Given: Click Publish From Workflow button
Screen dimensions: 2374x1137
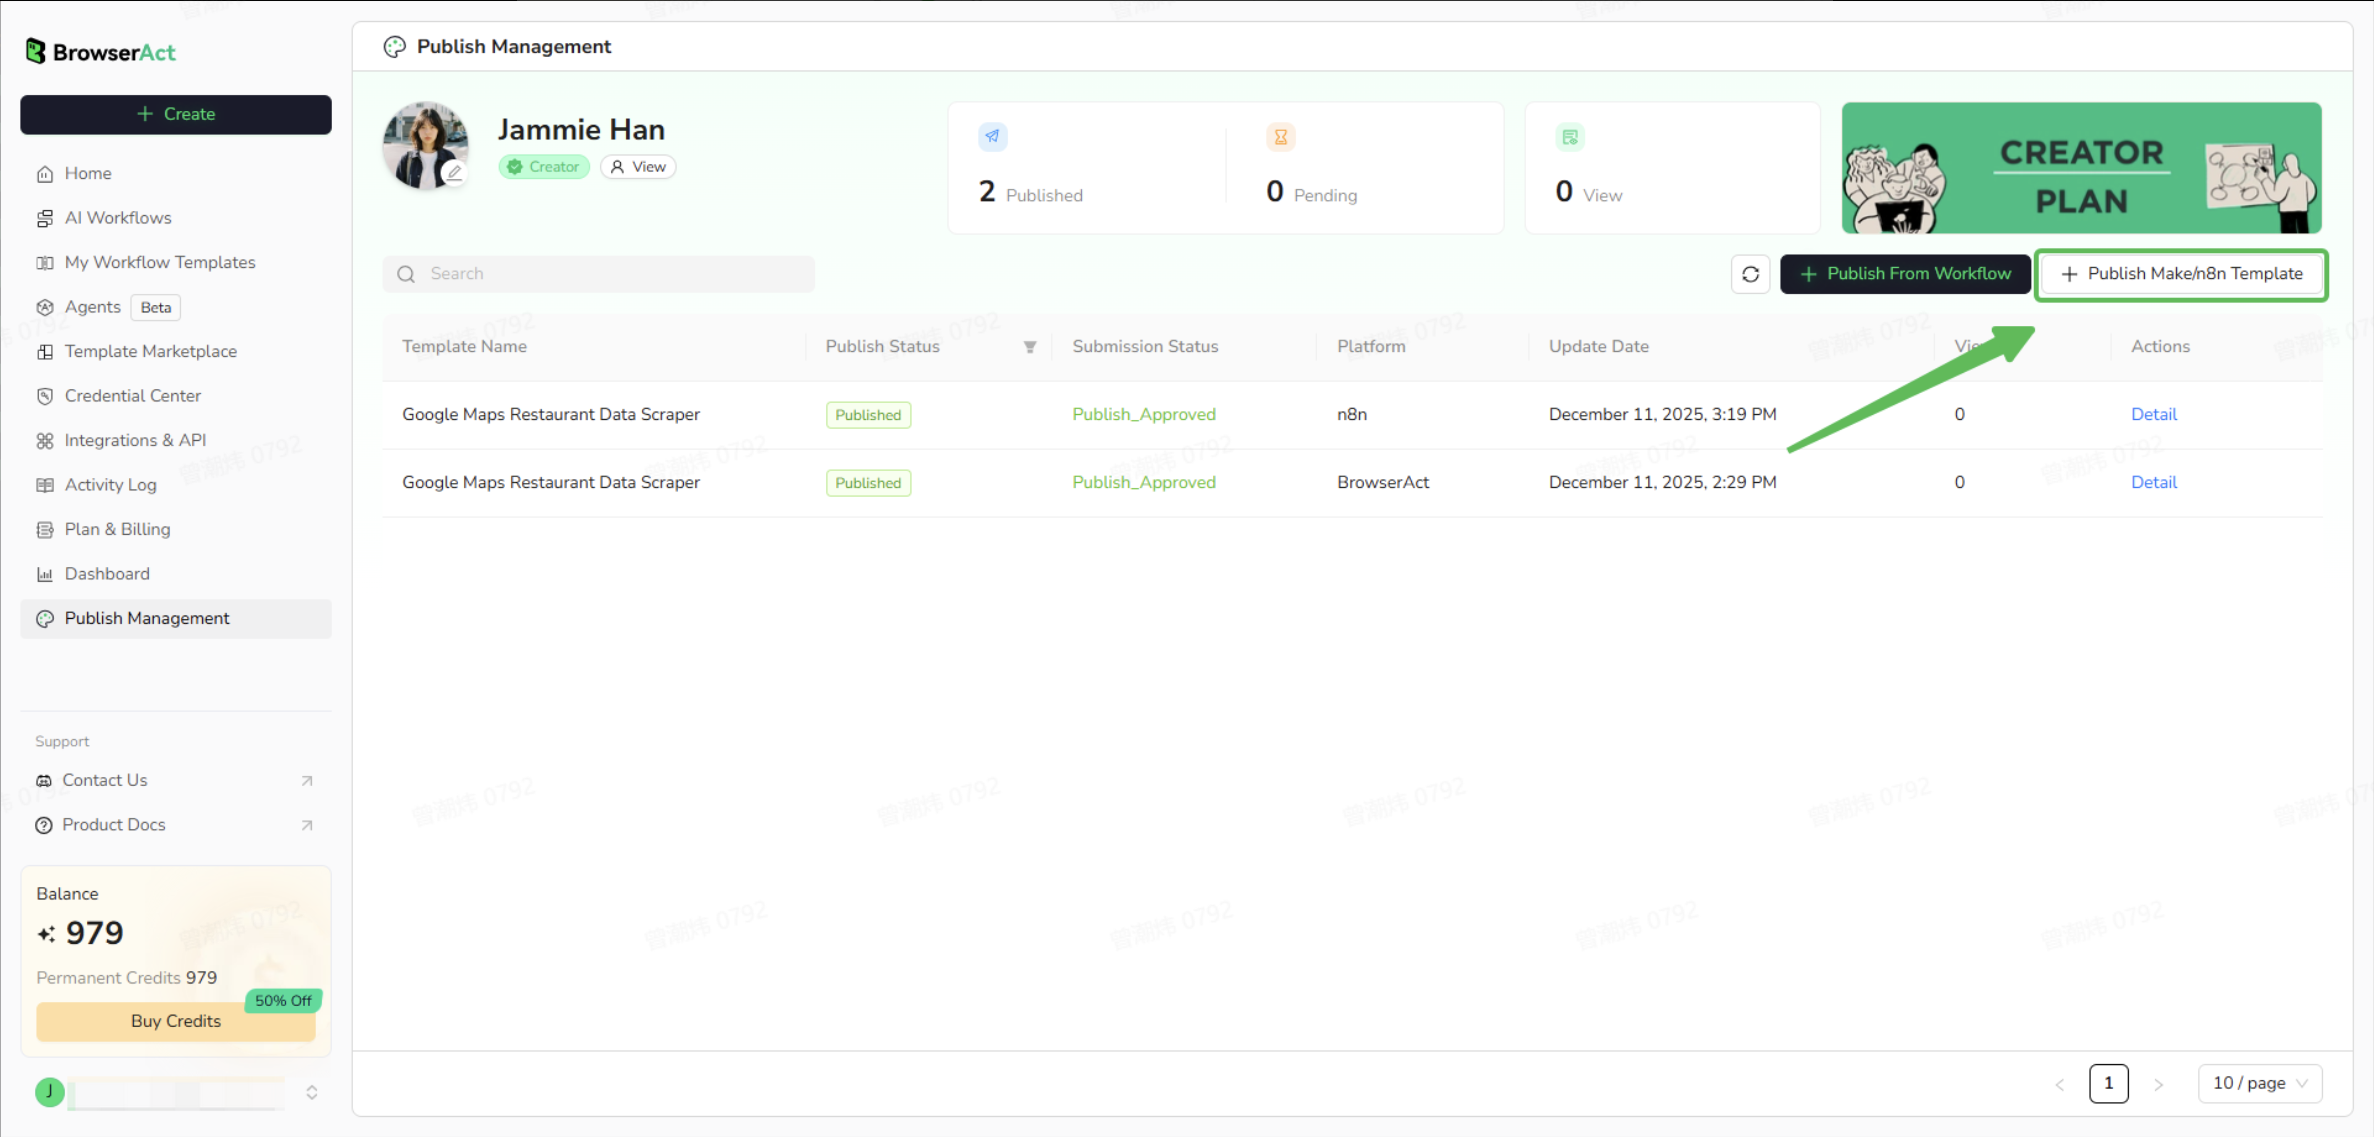Looking at the screenshot, I should (1905, 274).
